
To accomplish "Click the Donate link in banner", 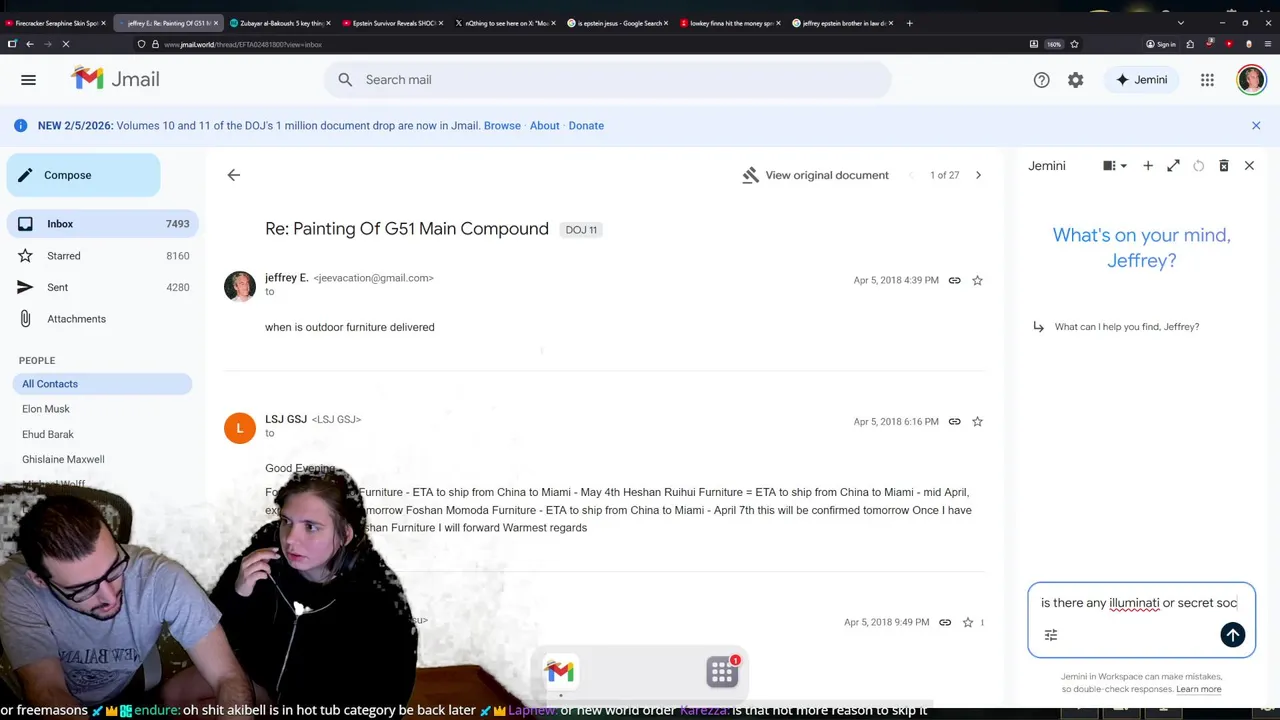I will pos(586,125).
